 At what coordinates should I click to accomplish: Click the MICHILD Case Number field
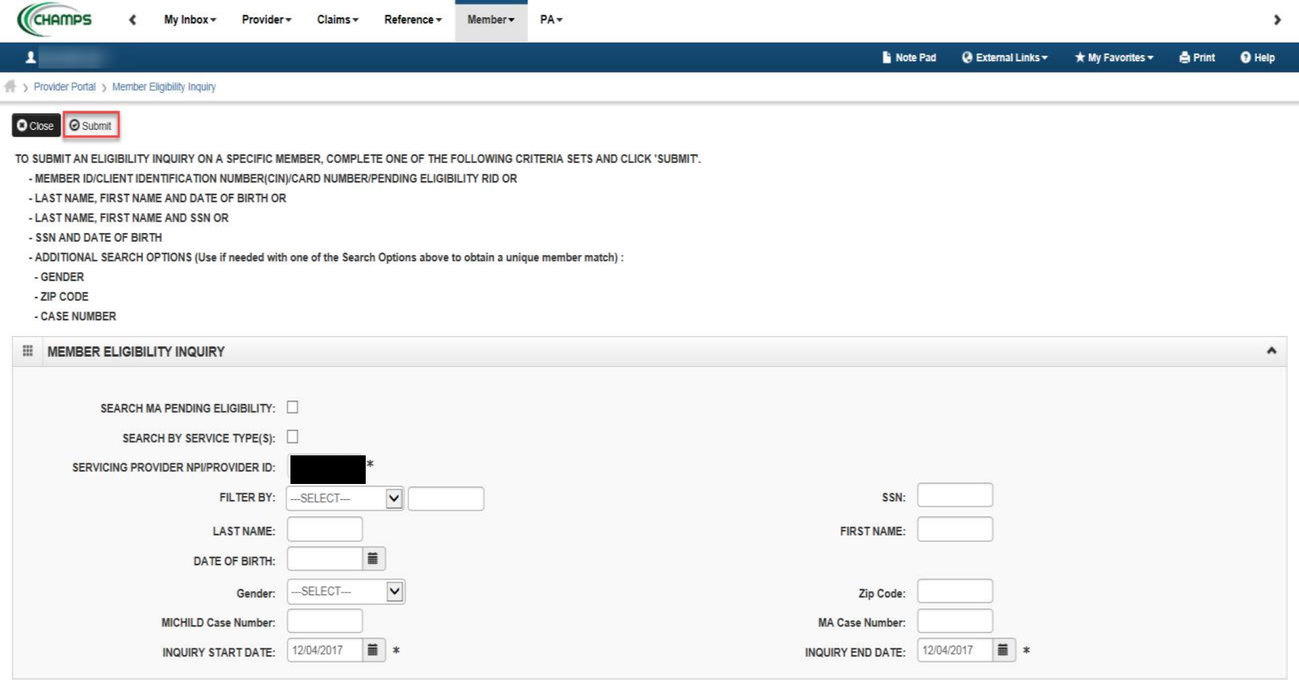point(325,621)
